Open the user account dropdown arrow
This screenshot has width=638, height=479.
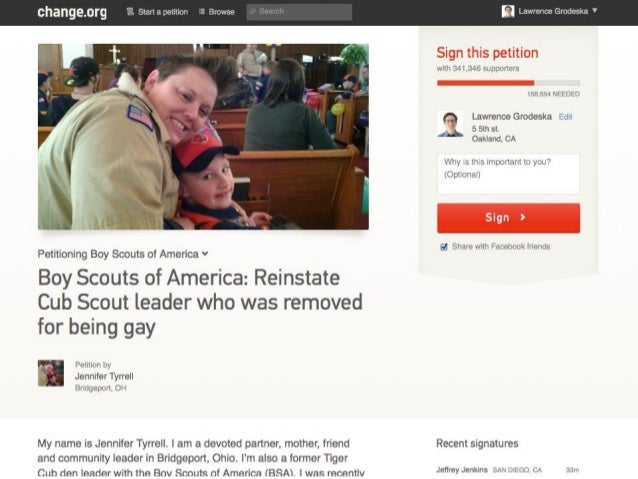tap(595, 11)
